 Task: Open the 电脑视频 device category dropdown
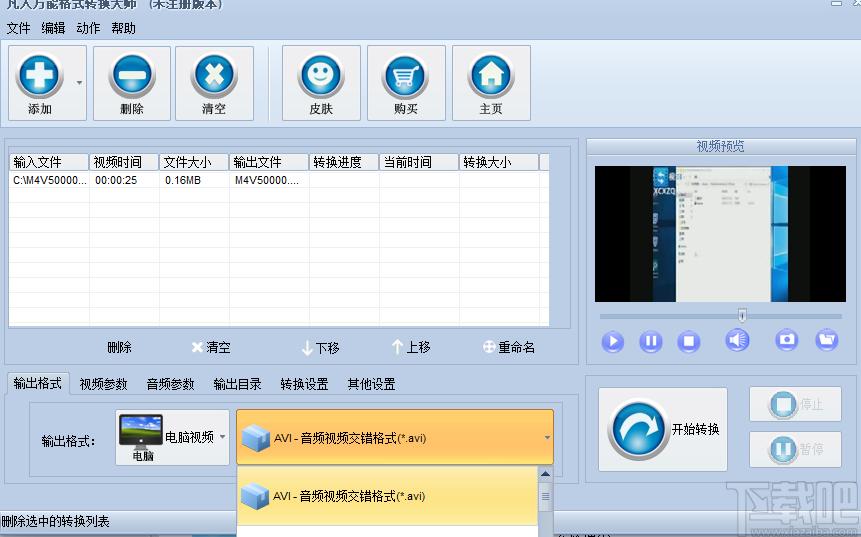[172, 438]
